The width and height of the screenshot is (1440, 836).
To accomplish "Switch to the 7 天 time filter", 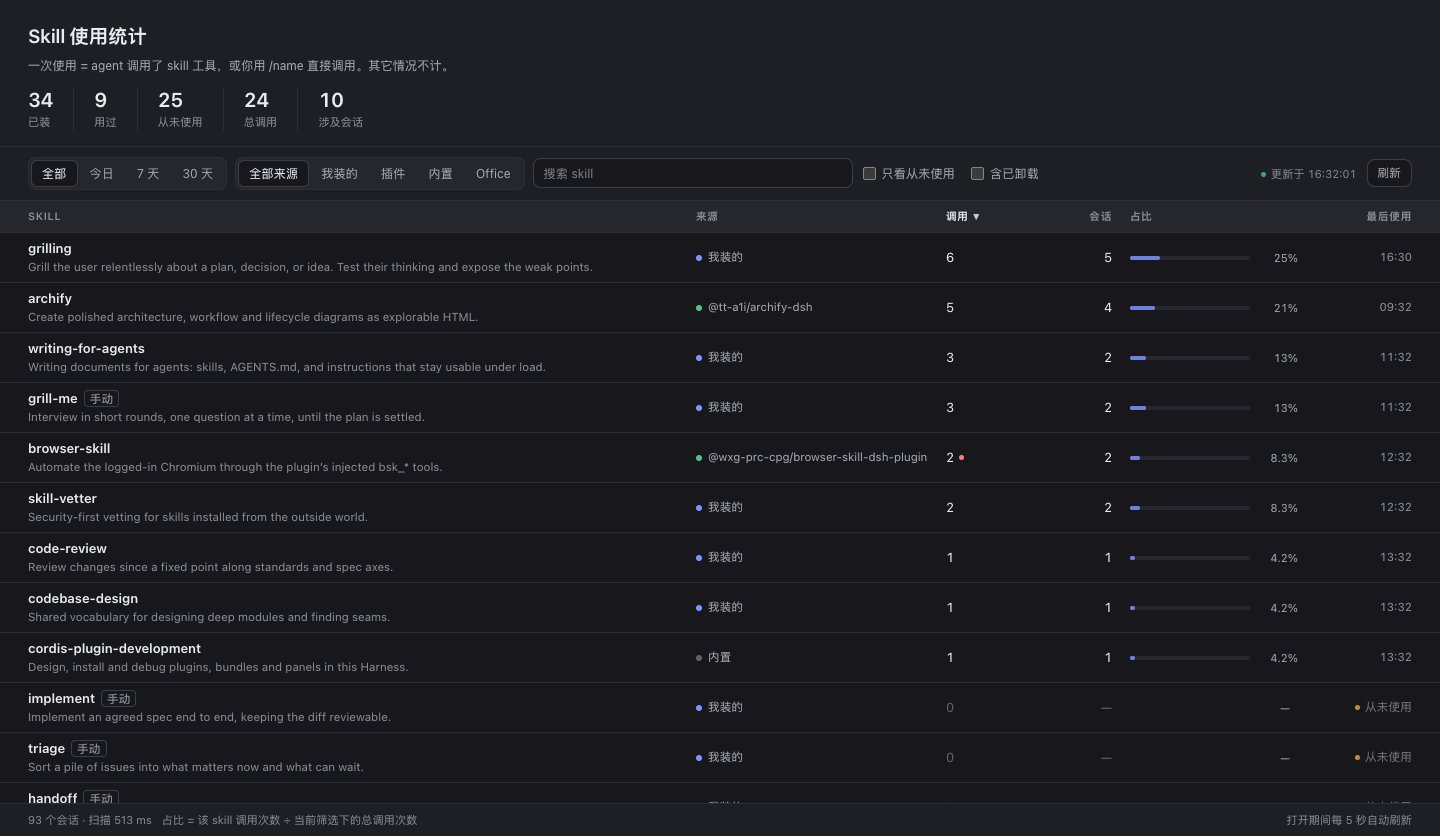I will (148, 173).
